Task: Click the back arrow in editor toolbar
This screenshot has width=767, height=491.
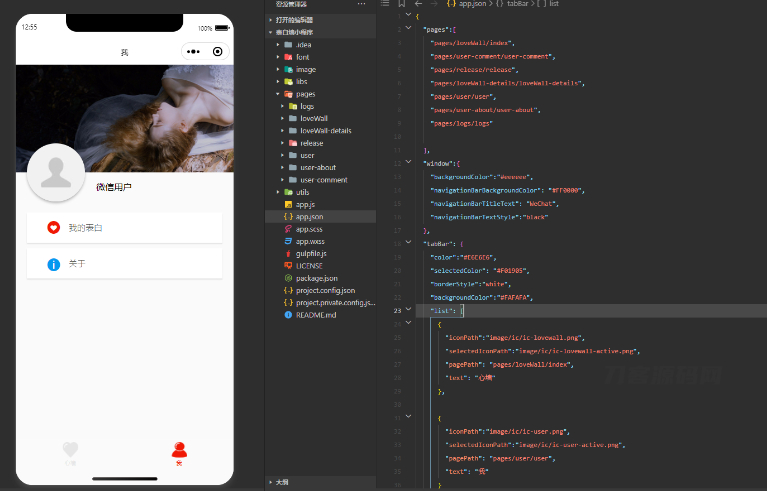Action: pos(418,3)
